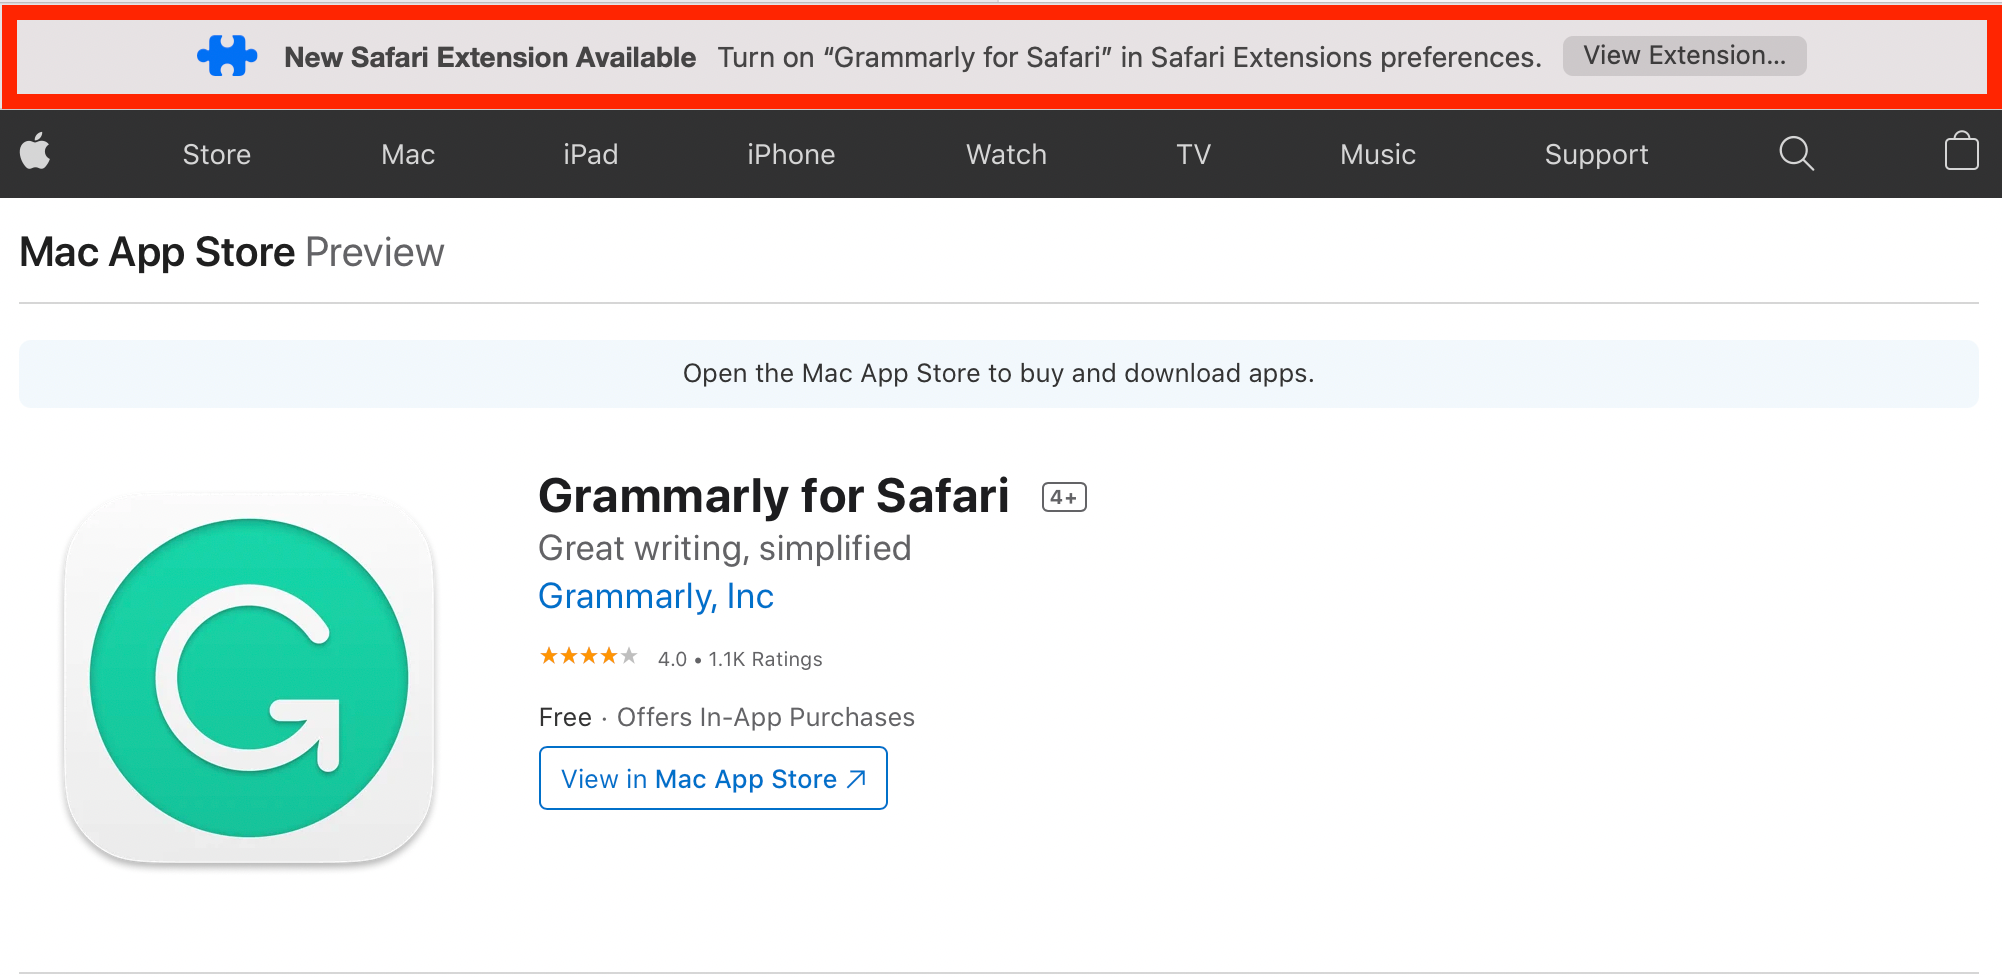2002x978 pixels.
Task: Click the 4+ age rating badge
Action: (x=1064, y=497)
